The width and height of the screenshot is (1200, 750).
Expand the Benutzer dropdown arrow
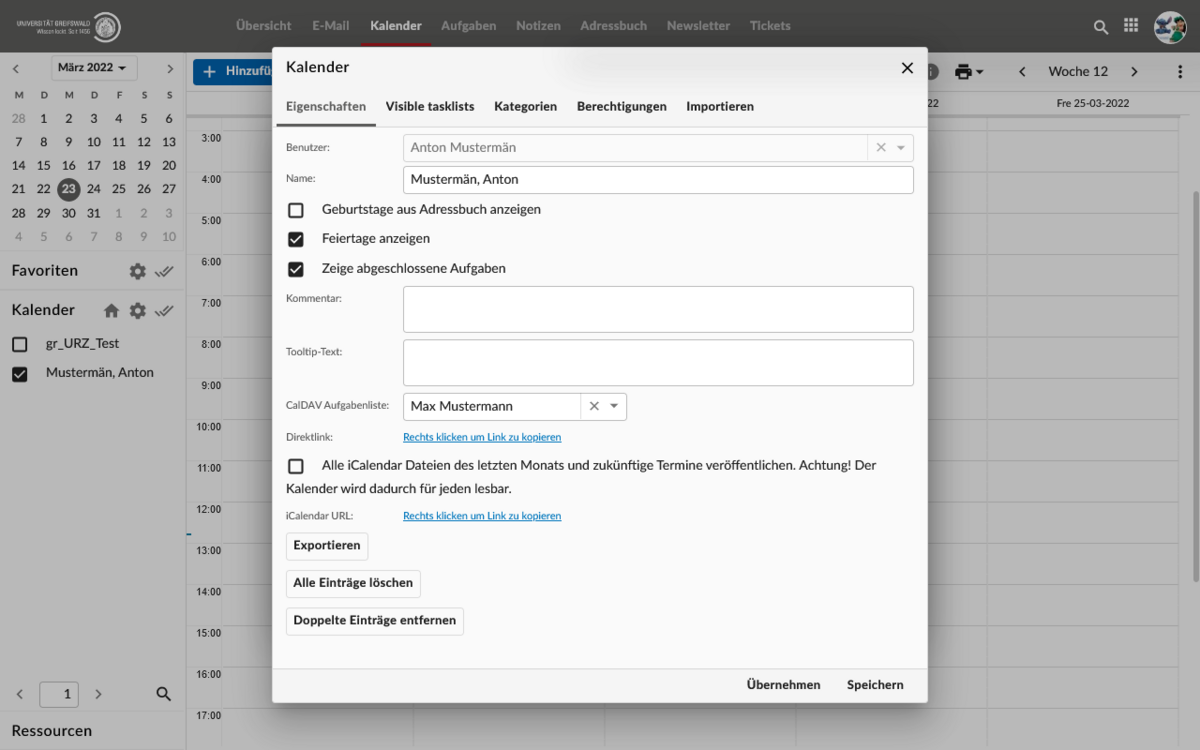[900, 148]
